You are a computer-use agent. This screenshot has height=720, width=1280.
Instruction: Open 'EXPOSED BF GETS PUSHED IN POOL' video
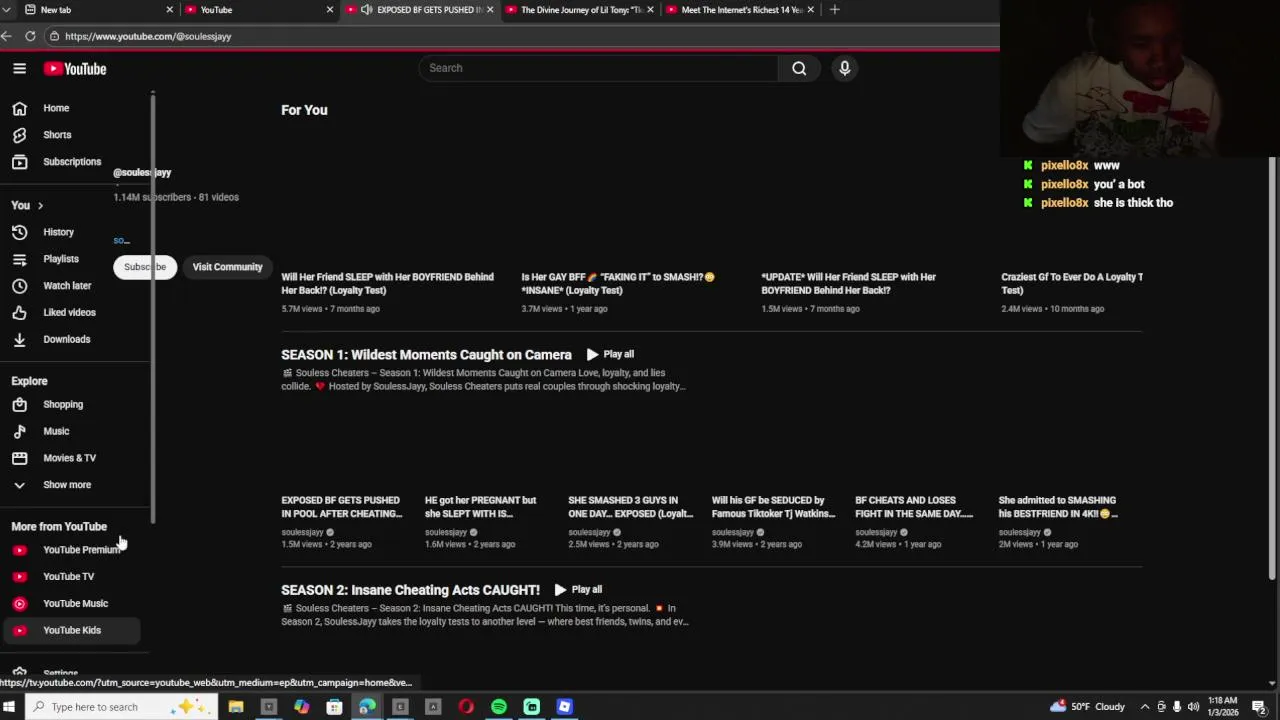tap(341, 507)
